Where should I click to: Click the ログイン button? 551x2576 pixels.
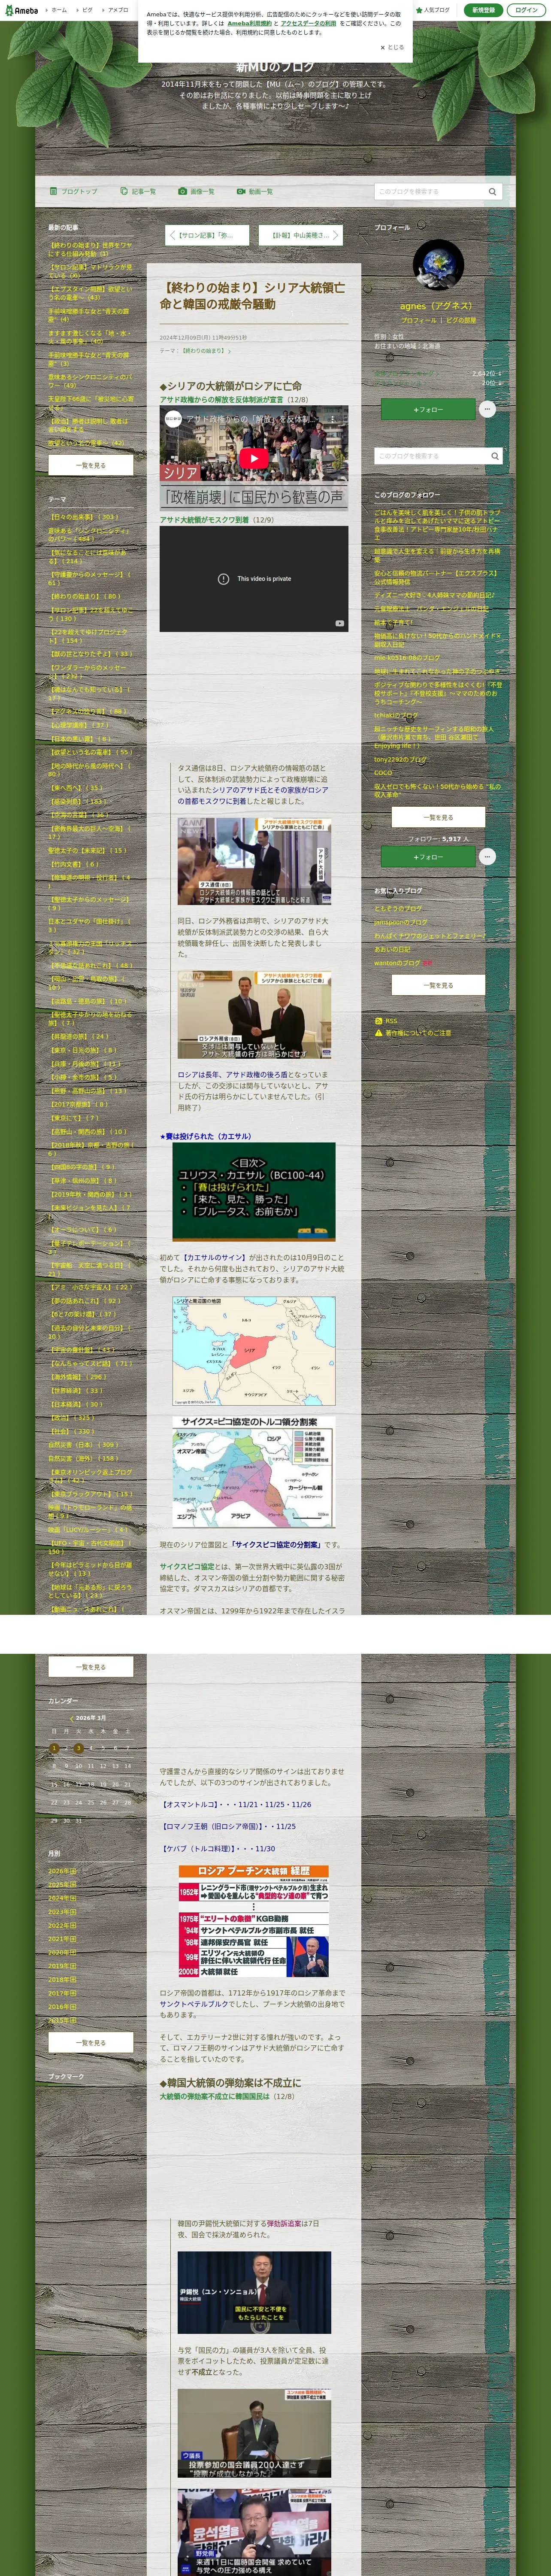point(526,10)
